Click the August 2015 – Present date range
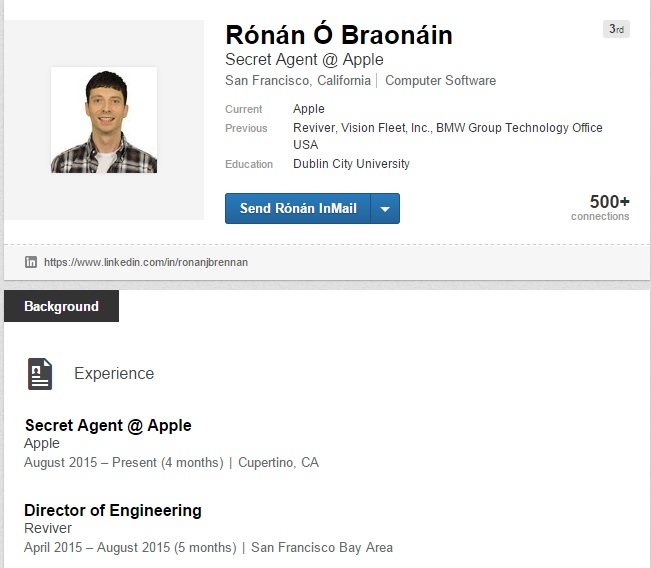 [x=124, y=463]
